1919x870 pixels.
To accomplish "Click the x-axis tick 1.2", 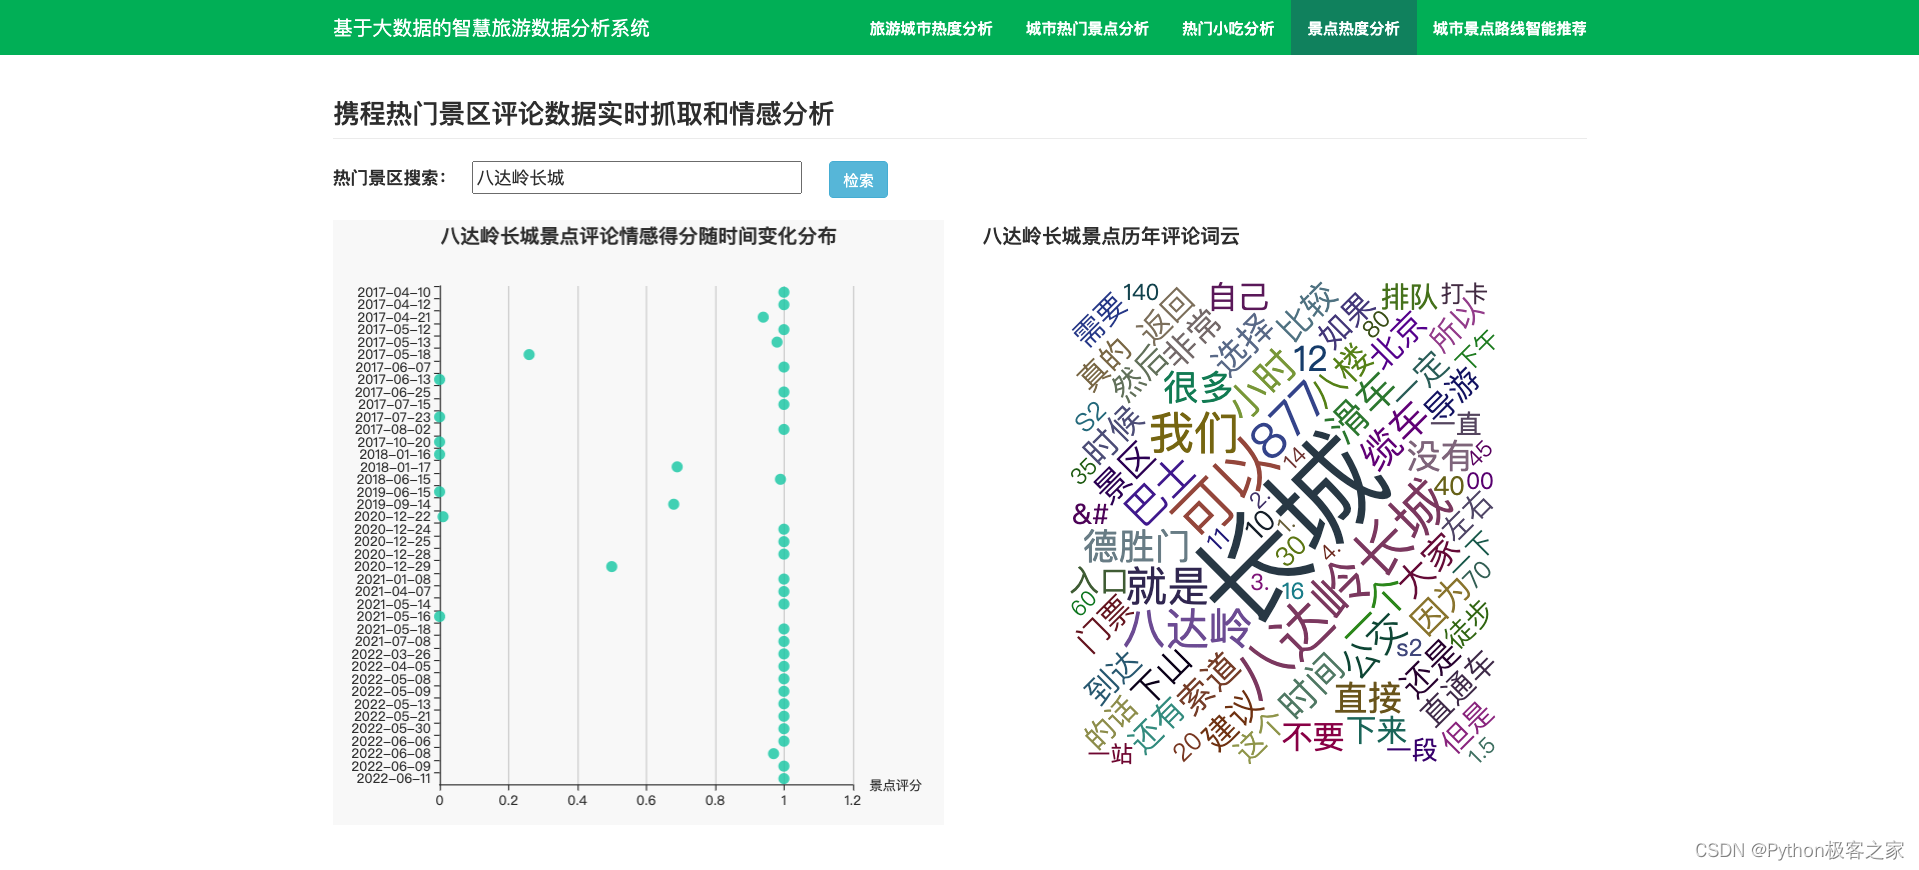I will (852, 800).
